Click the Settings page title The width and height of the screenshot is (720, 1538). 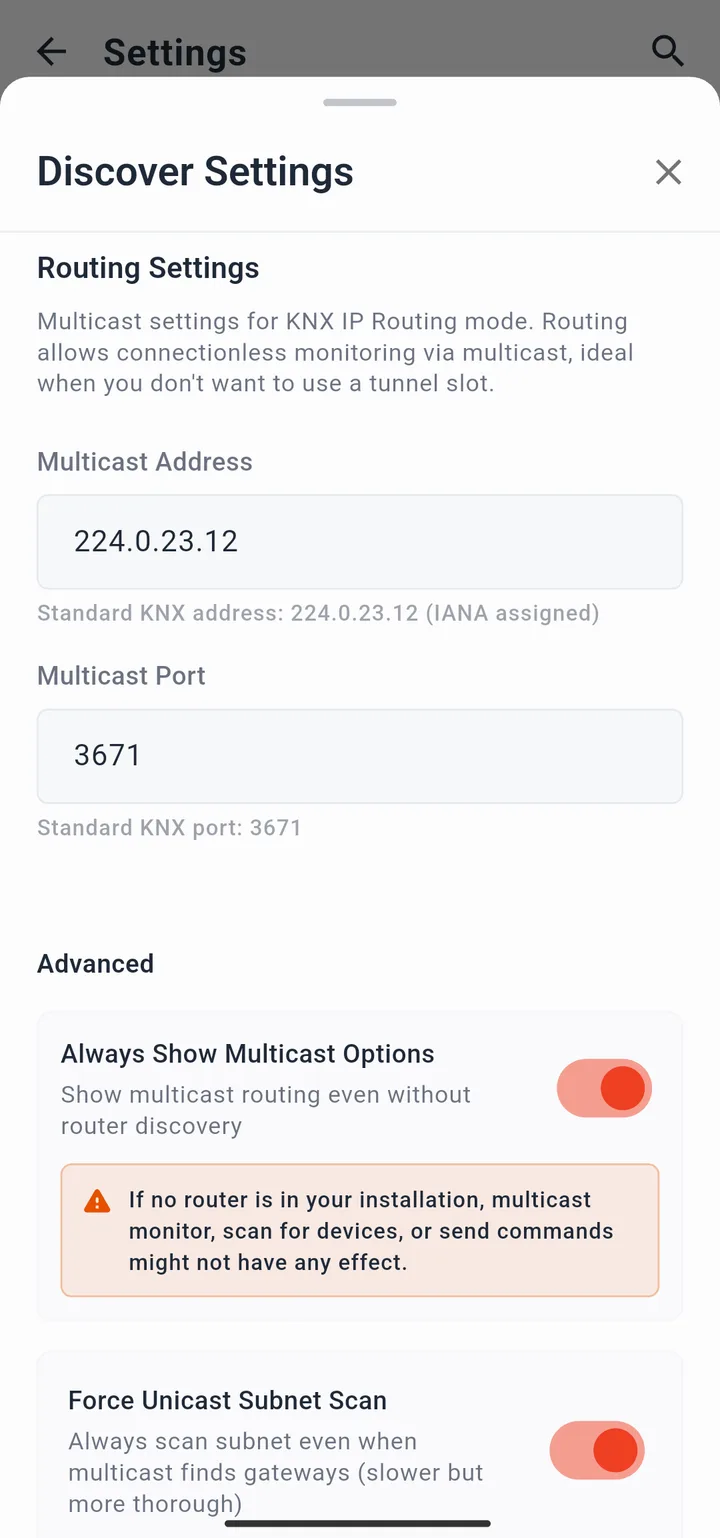click(x=175, y=52)
